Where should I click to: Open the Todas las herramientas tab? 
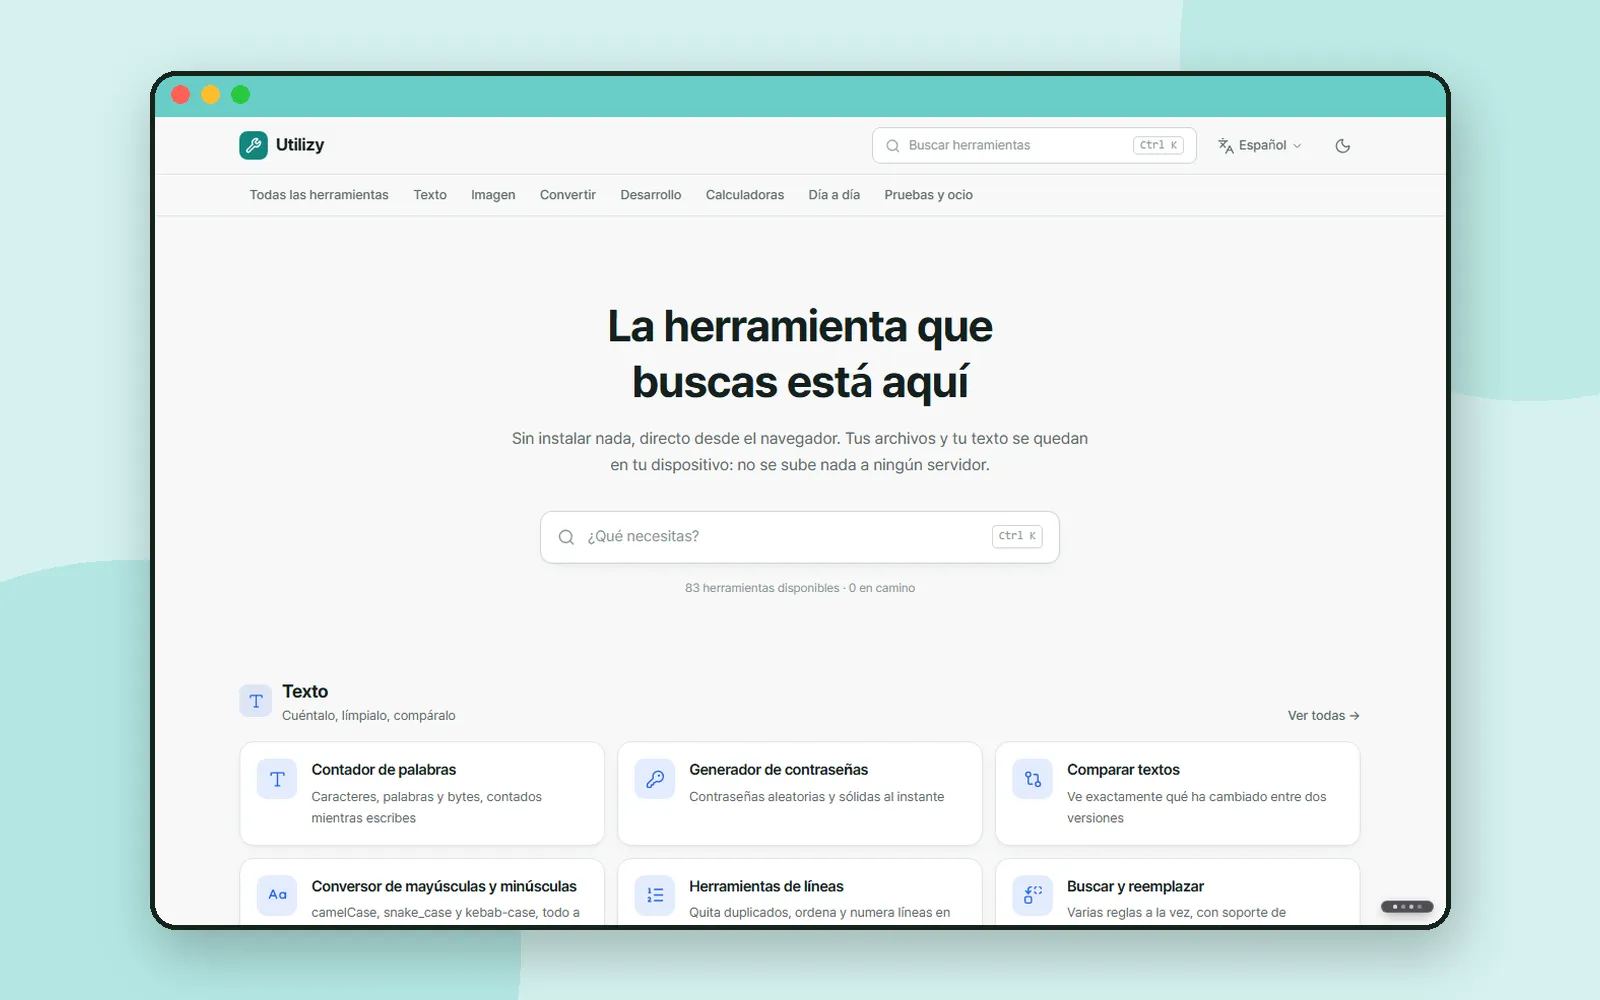pos(319,195)
